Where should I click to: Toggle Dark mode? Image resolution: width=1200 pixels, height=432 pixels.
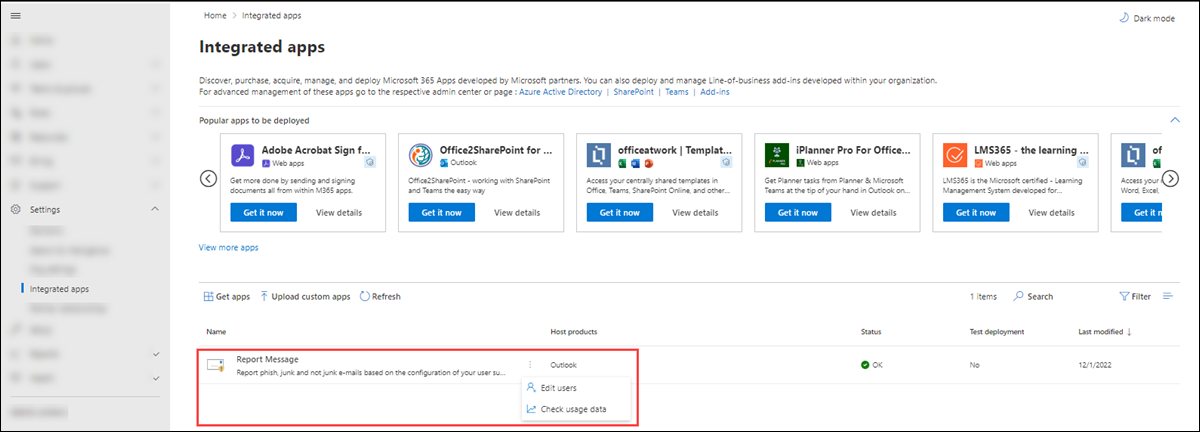(1146, 18)
